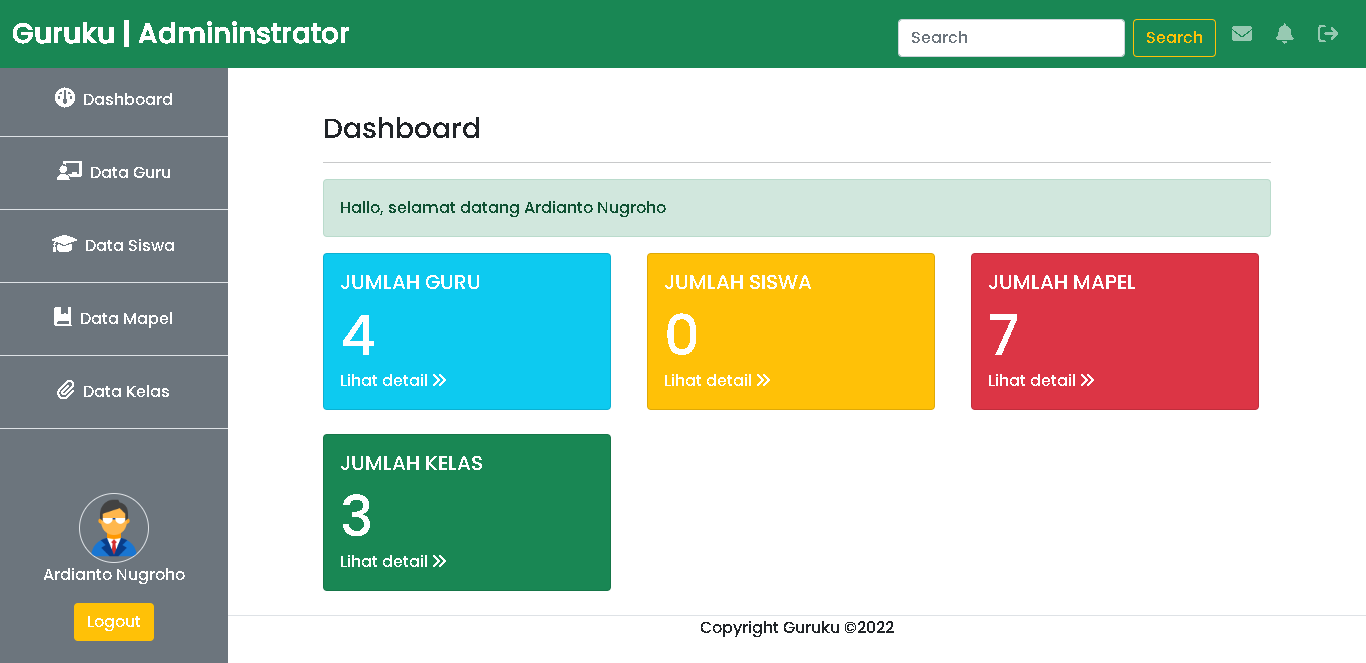Click the graduation cap icon for Data Siswa
Image resolution: width=1366 pixels, height=663 pixels.
[x=63, y=244]
